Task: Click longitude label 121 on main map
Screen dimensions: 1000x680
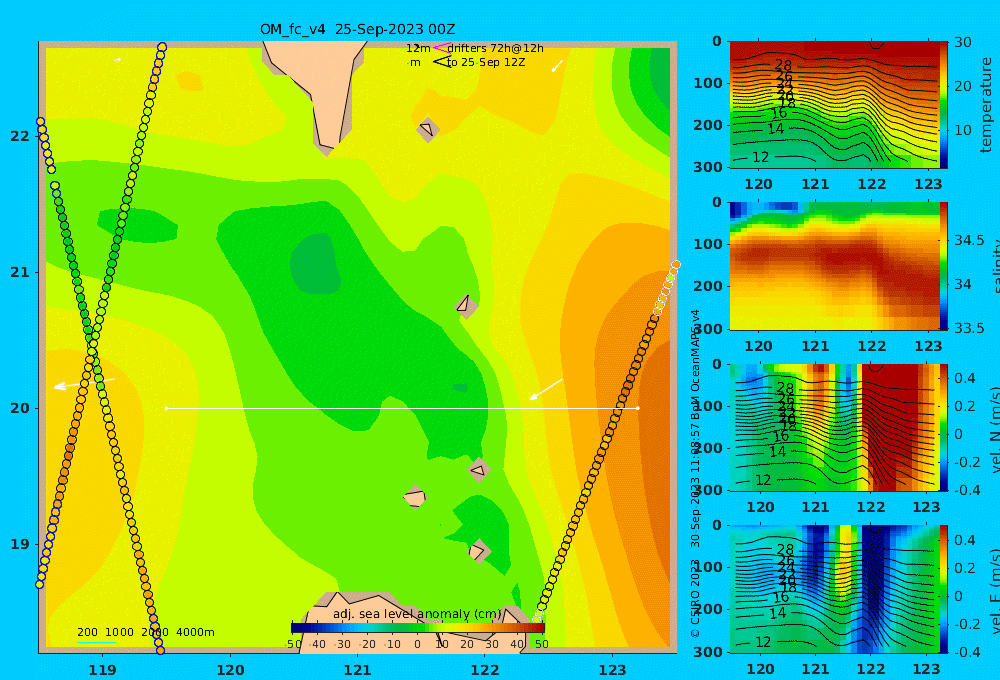Action: 358,670
